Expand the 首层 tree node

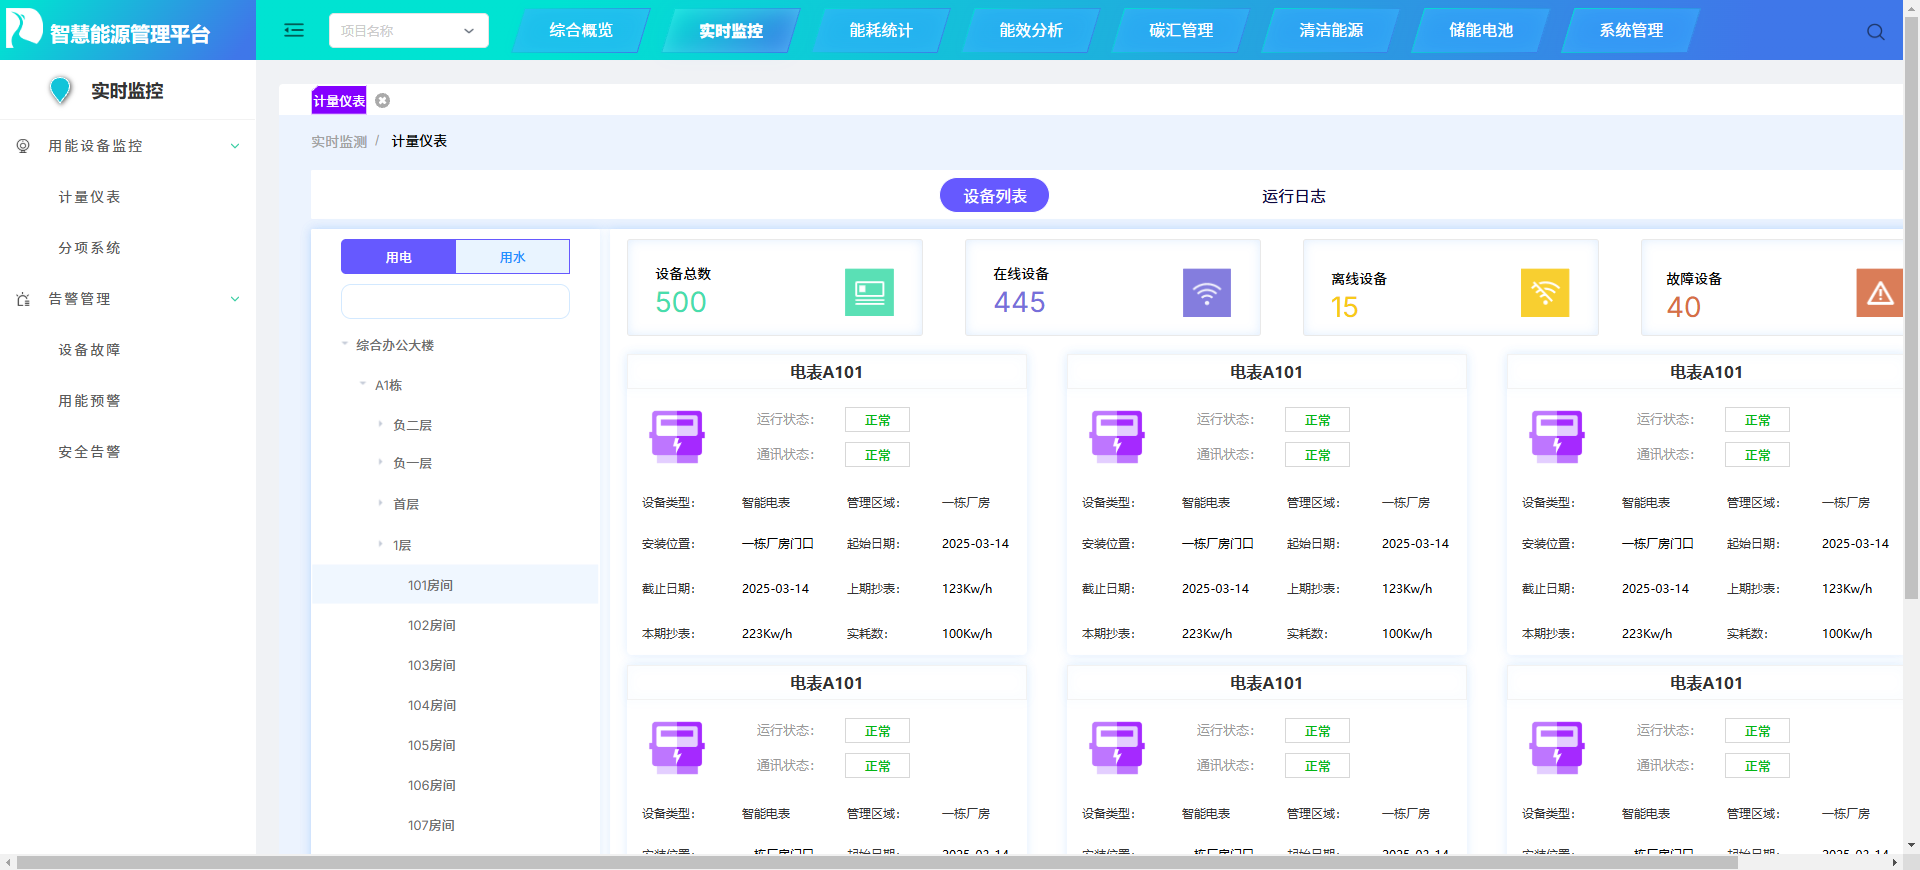tap(381, 503)
